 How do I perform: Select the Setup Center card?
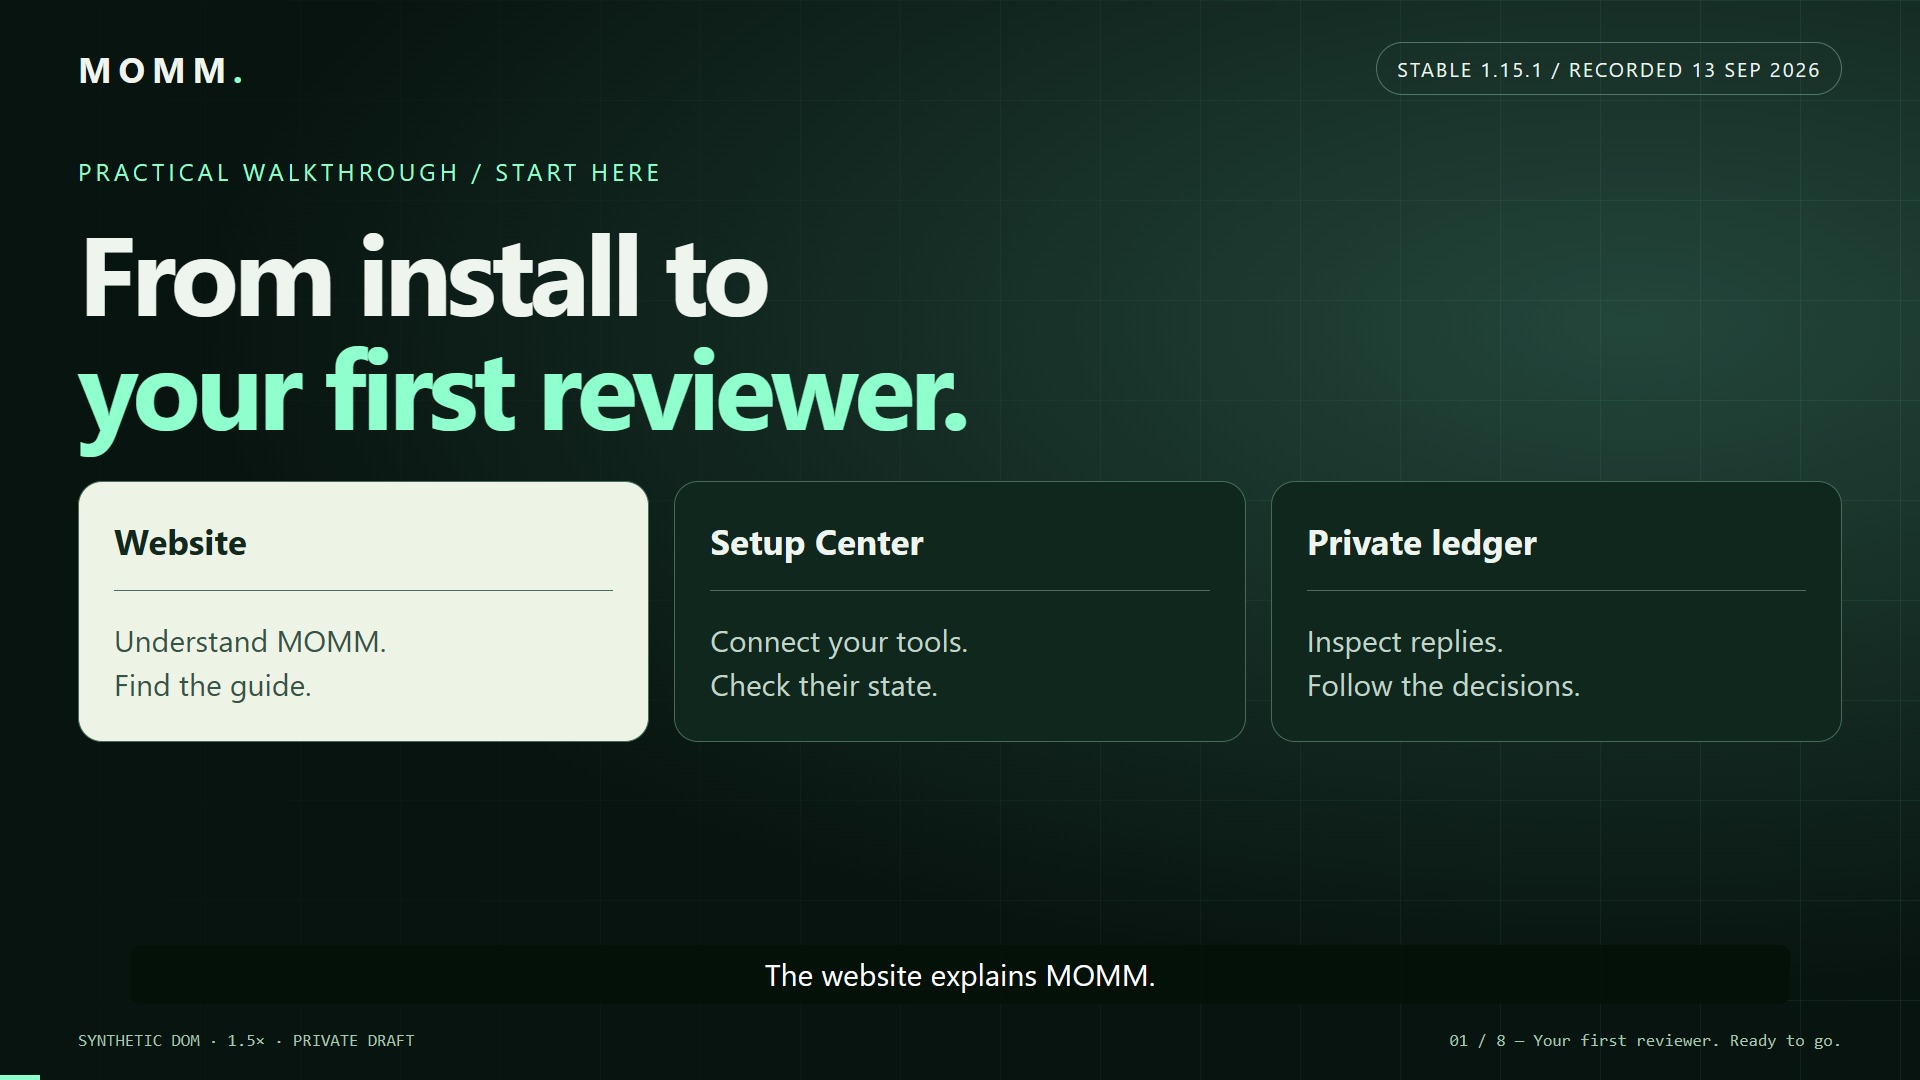tap(959, 611)
